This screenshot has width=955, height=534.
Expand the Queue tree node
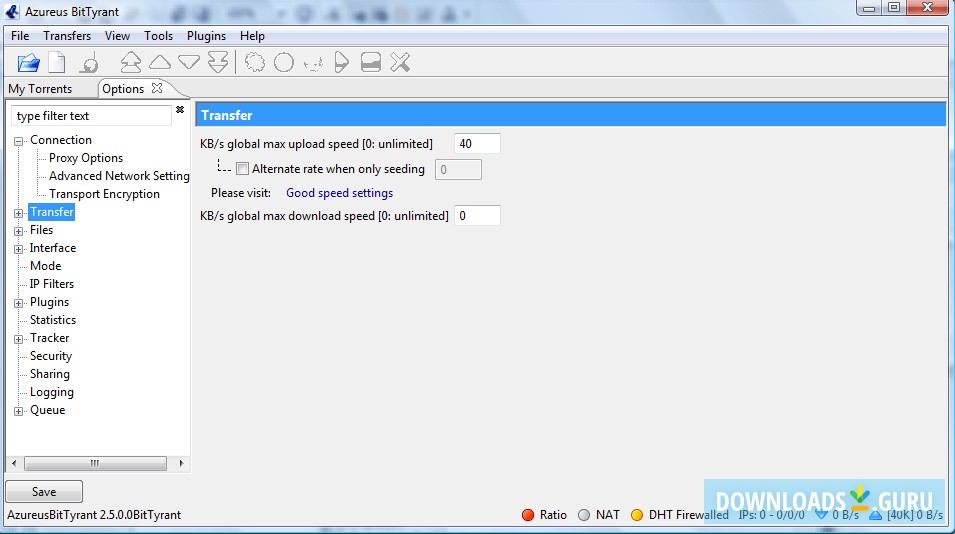[x=18, y=412]
